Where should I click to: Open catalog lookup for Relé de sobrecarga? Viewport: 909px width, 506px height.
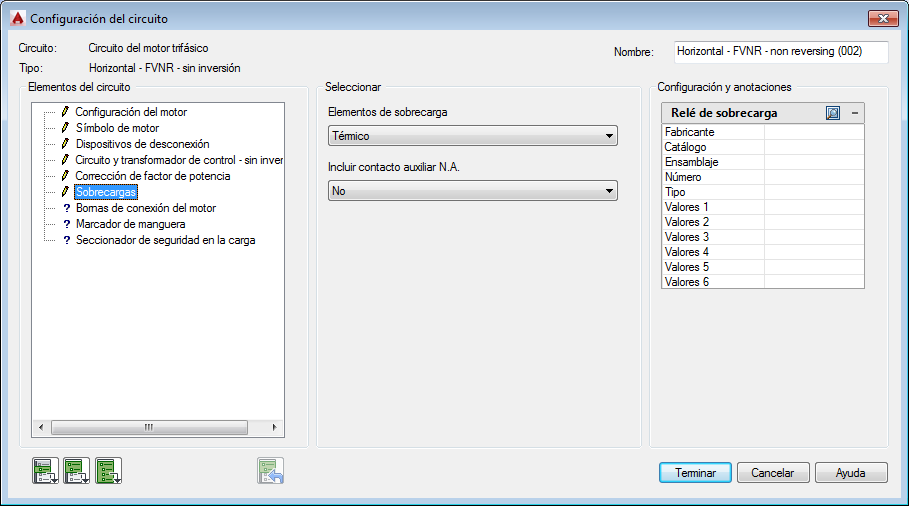coord(833,113)
